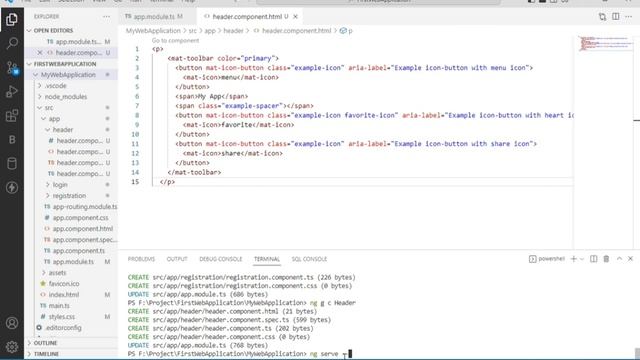Open the terminal launch profile dropdown arrow

point(582,259)
